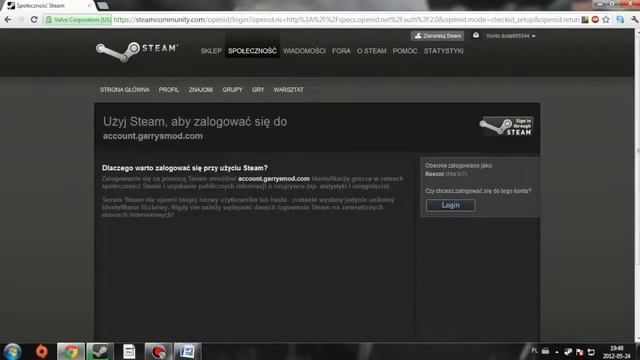Open the WARSZTAT workshop link
The width and height of the screenshot is (640, 360).
click(x=289, y=90)
